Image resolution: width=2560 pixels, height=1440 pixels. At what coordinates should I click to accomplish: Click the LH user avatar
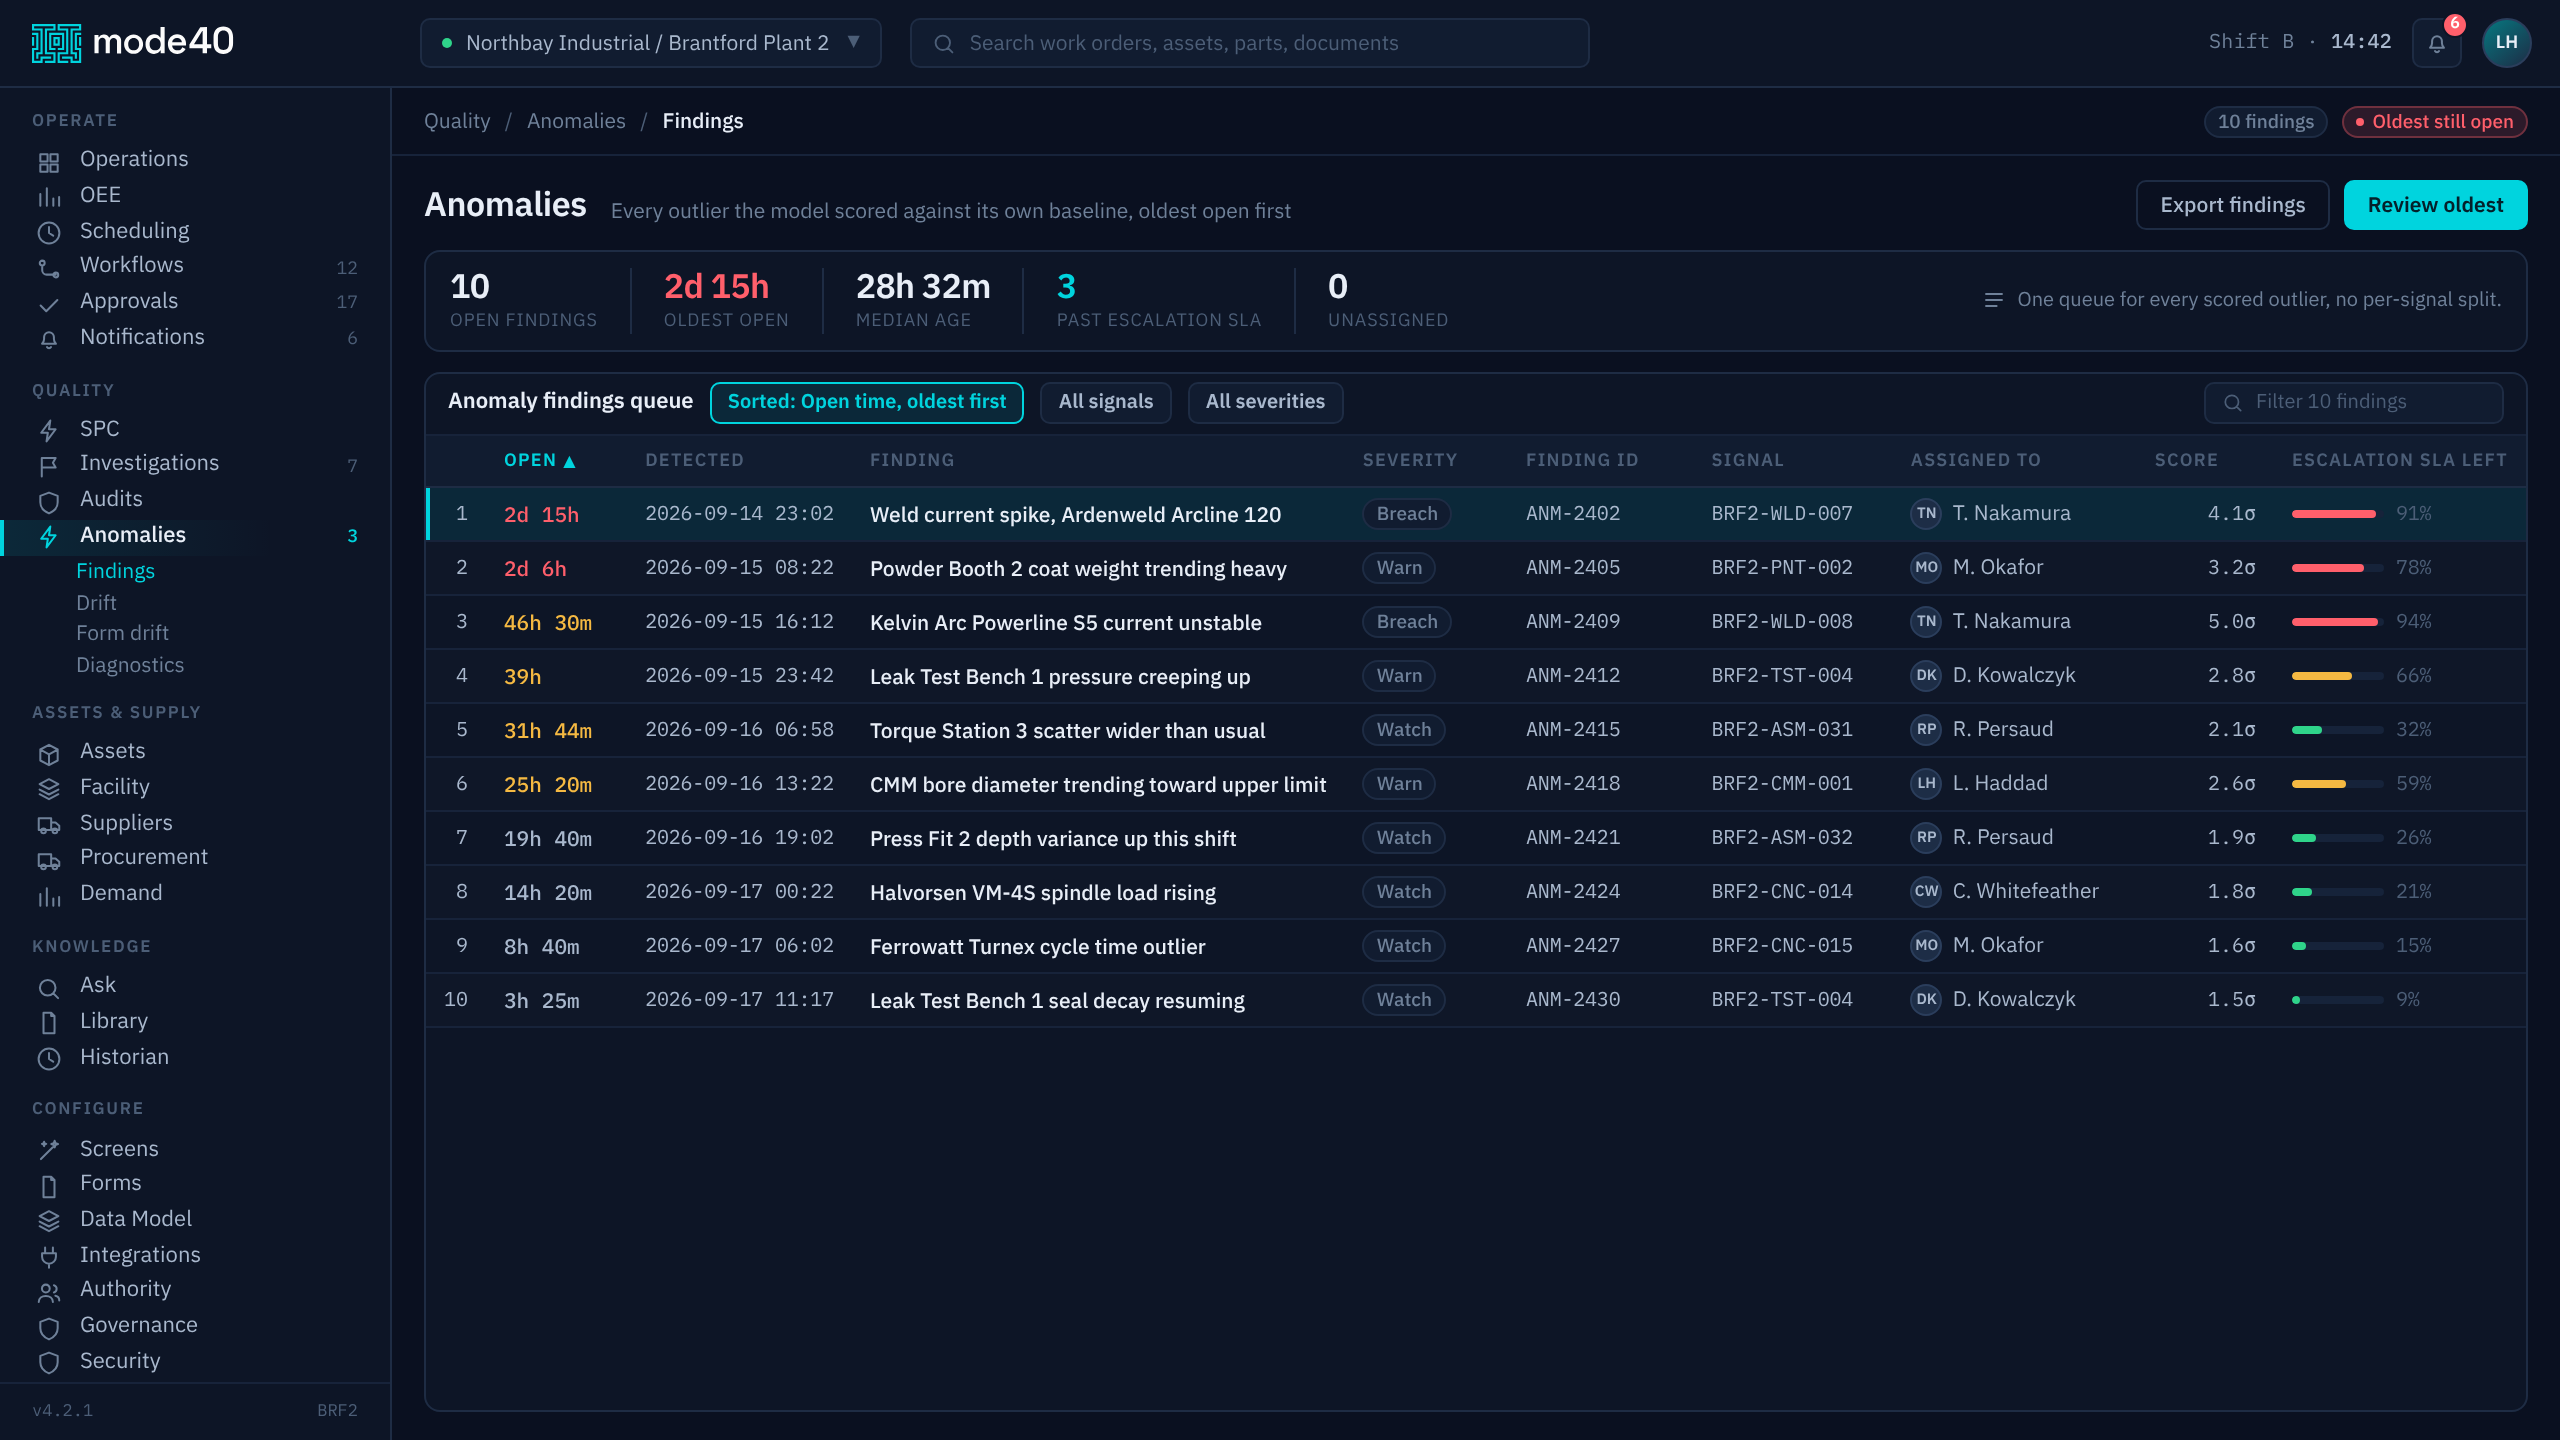click(2506, 43)
